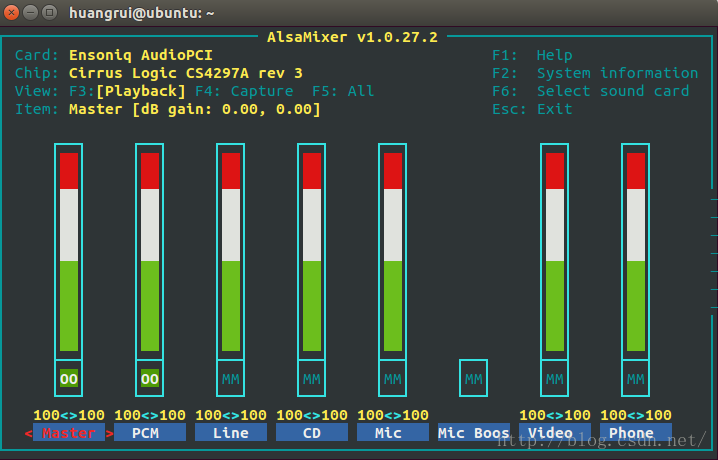The width and height of the screenshot is (718, 460).
Task: Switch to the F5 All view
Action: pyautogui.click(x=343, y=91)
